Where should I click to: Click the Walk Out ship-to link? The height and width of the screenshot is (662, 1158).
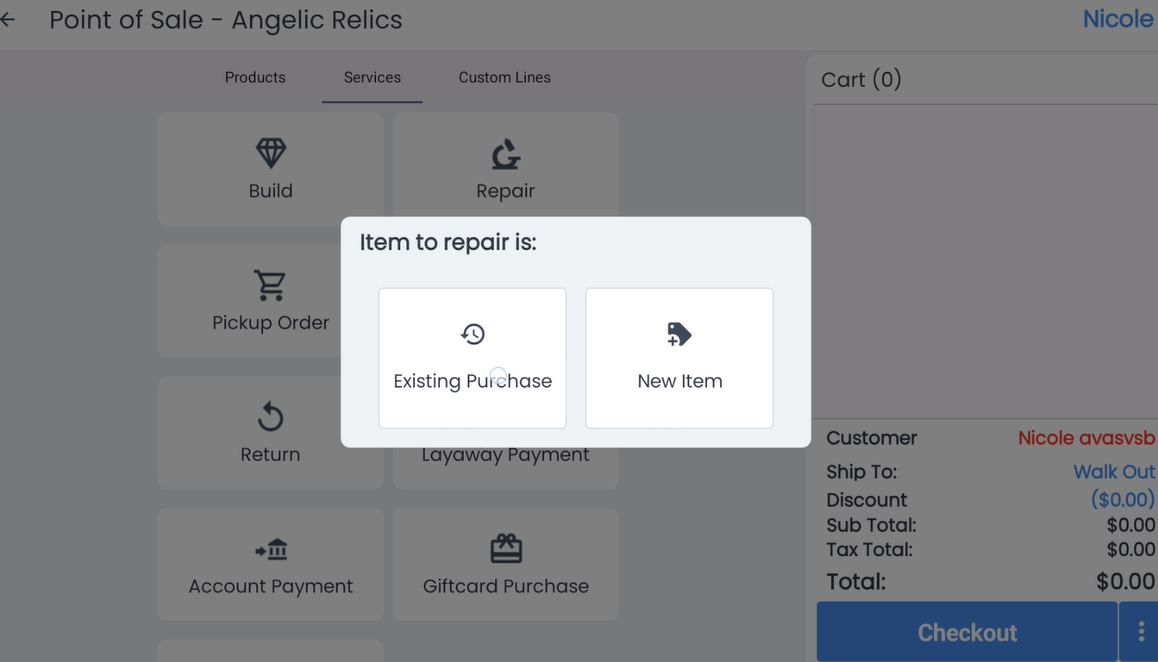point(1114,471)
